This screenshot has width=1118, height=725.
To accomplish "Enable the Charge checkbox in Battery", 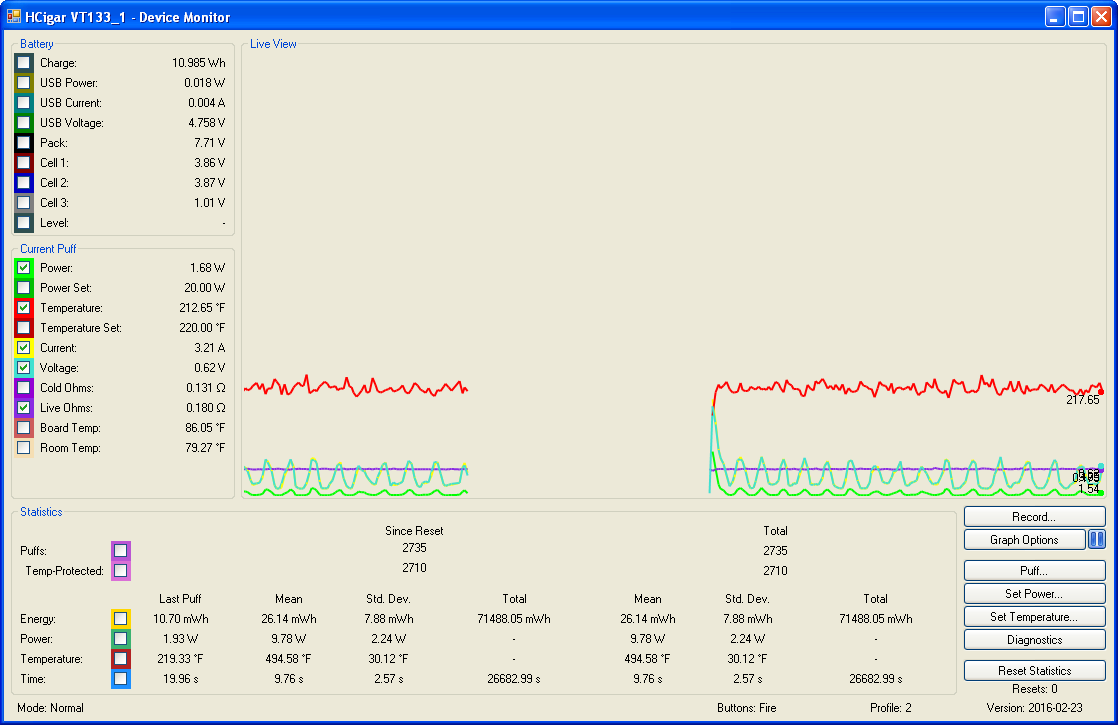I will tap(24, 63).
